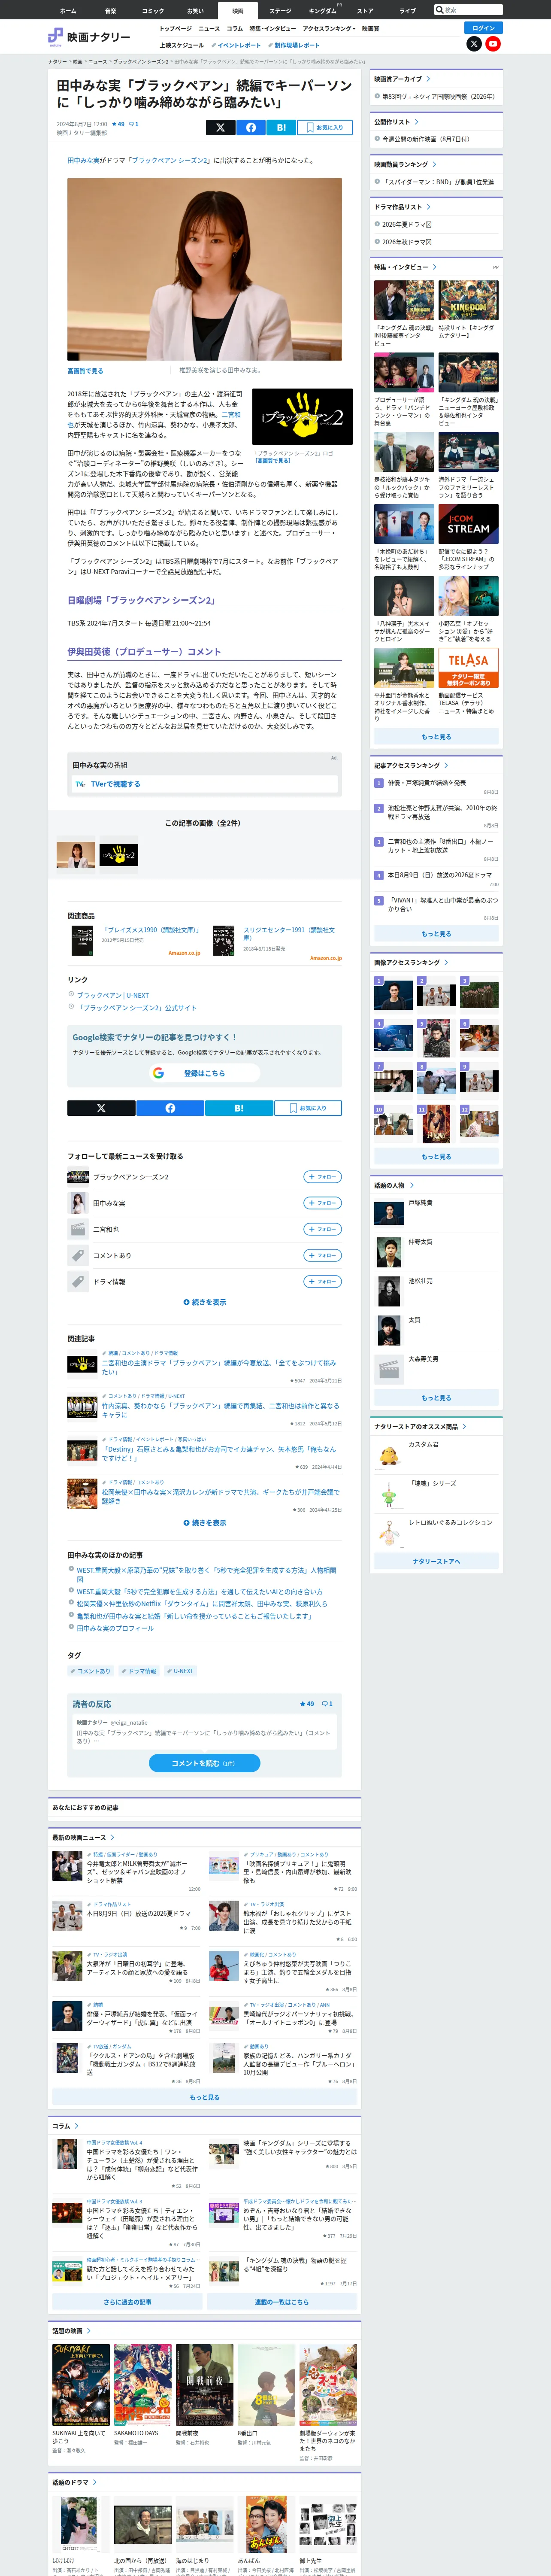Show more related articles under 関連記事
The width and height of the screenshot is (551, 2576).
coord(205,1523)
